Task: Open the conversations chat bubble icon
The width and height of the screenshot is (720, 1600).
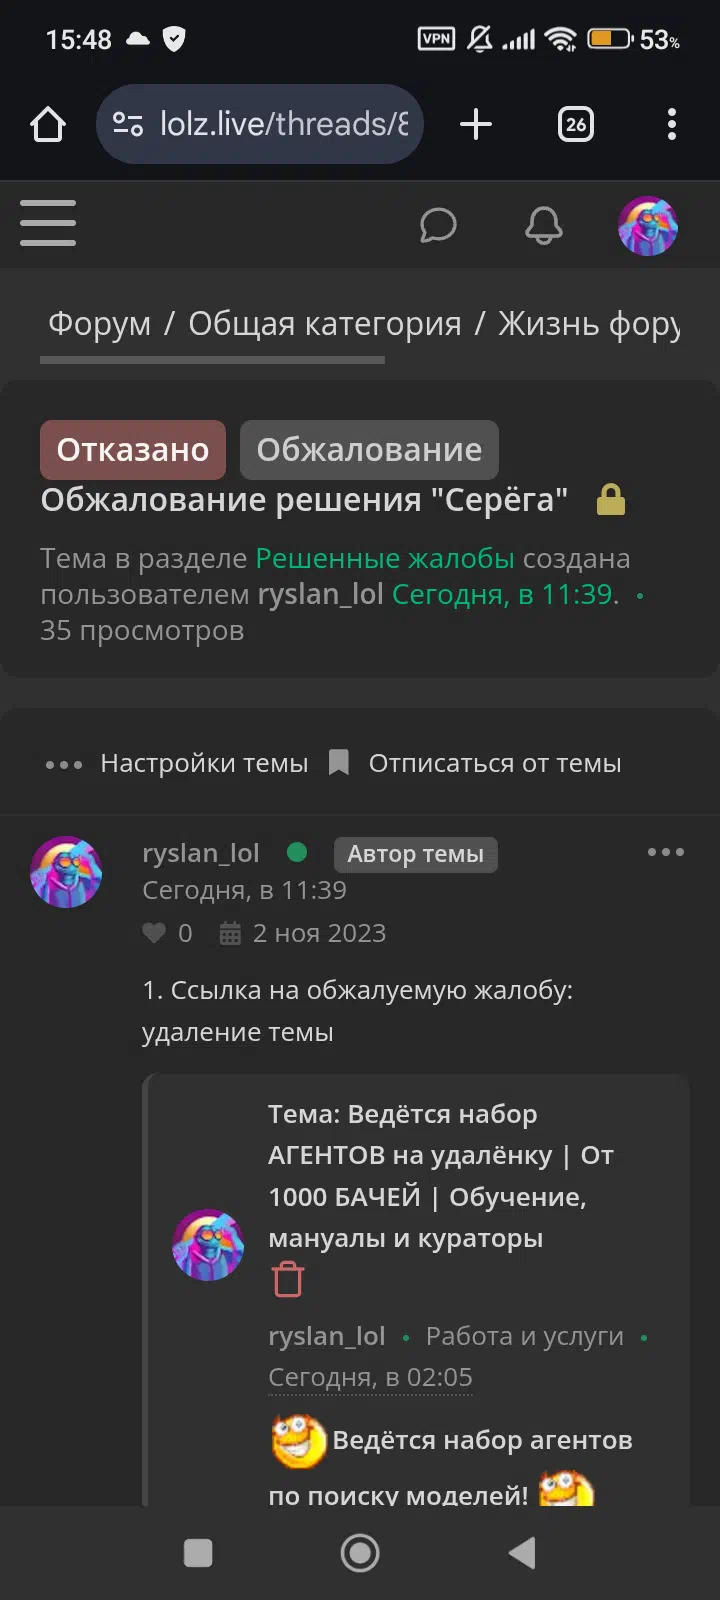Action: point(438,225)
